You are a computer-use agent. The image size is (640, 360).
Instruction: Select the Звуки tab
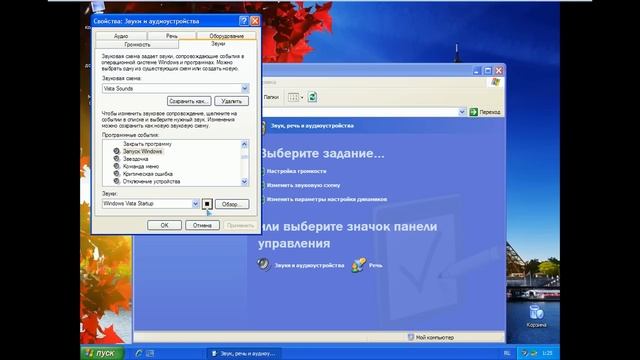(218, 44)
